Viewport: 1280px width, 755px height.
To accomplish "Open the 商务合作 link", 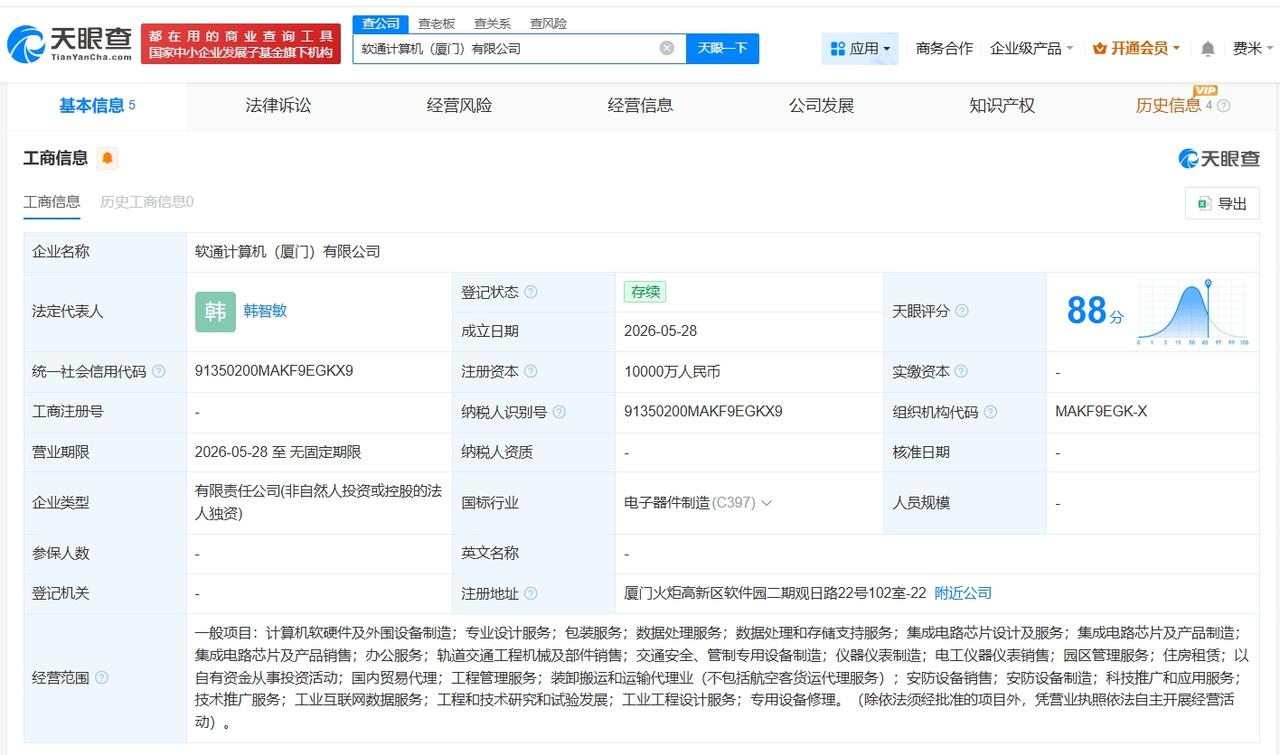I will point(944,48).
